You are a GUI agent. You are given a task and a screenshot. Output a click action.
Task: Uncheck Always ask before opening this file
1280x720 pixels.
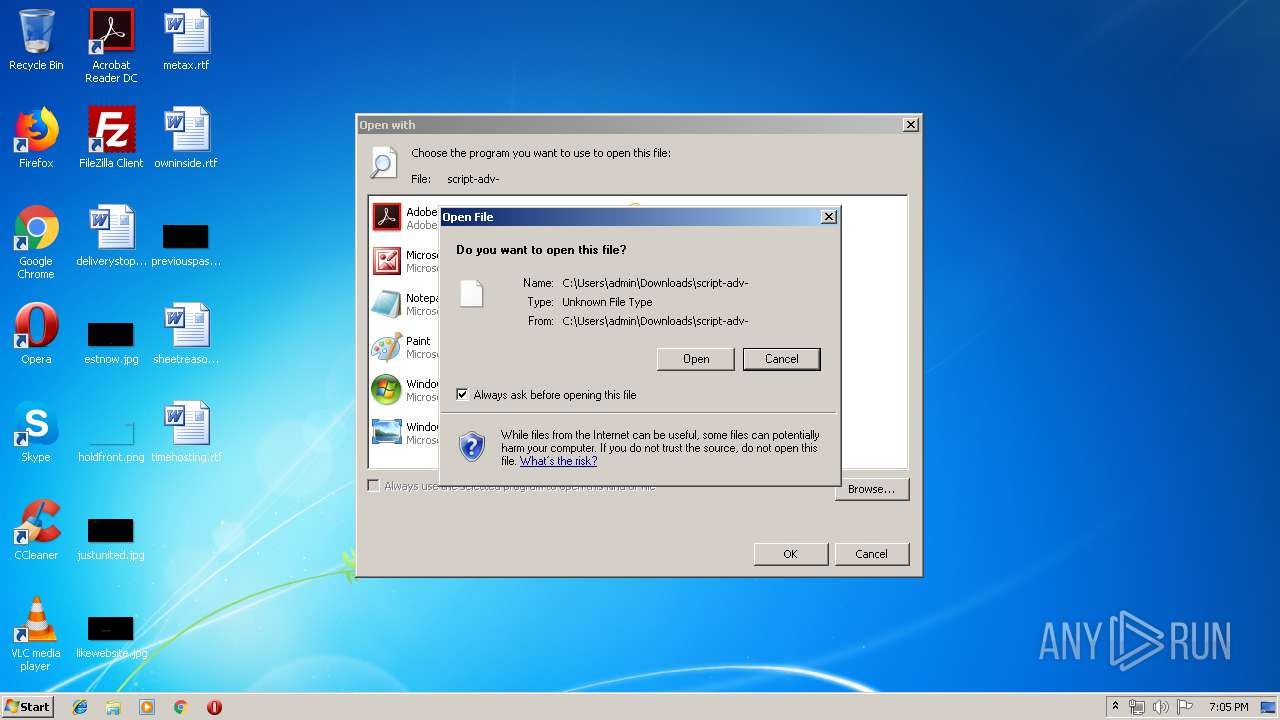pyautogui.click(x=462, y=395)
